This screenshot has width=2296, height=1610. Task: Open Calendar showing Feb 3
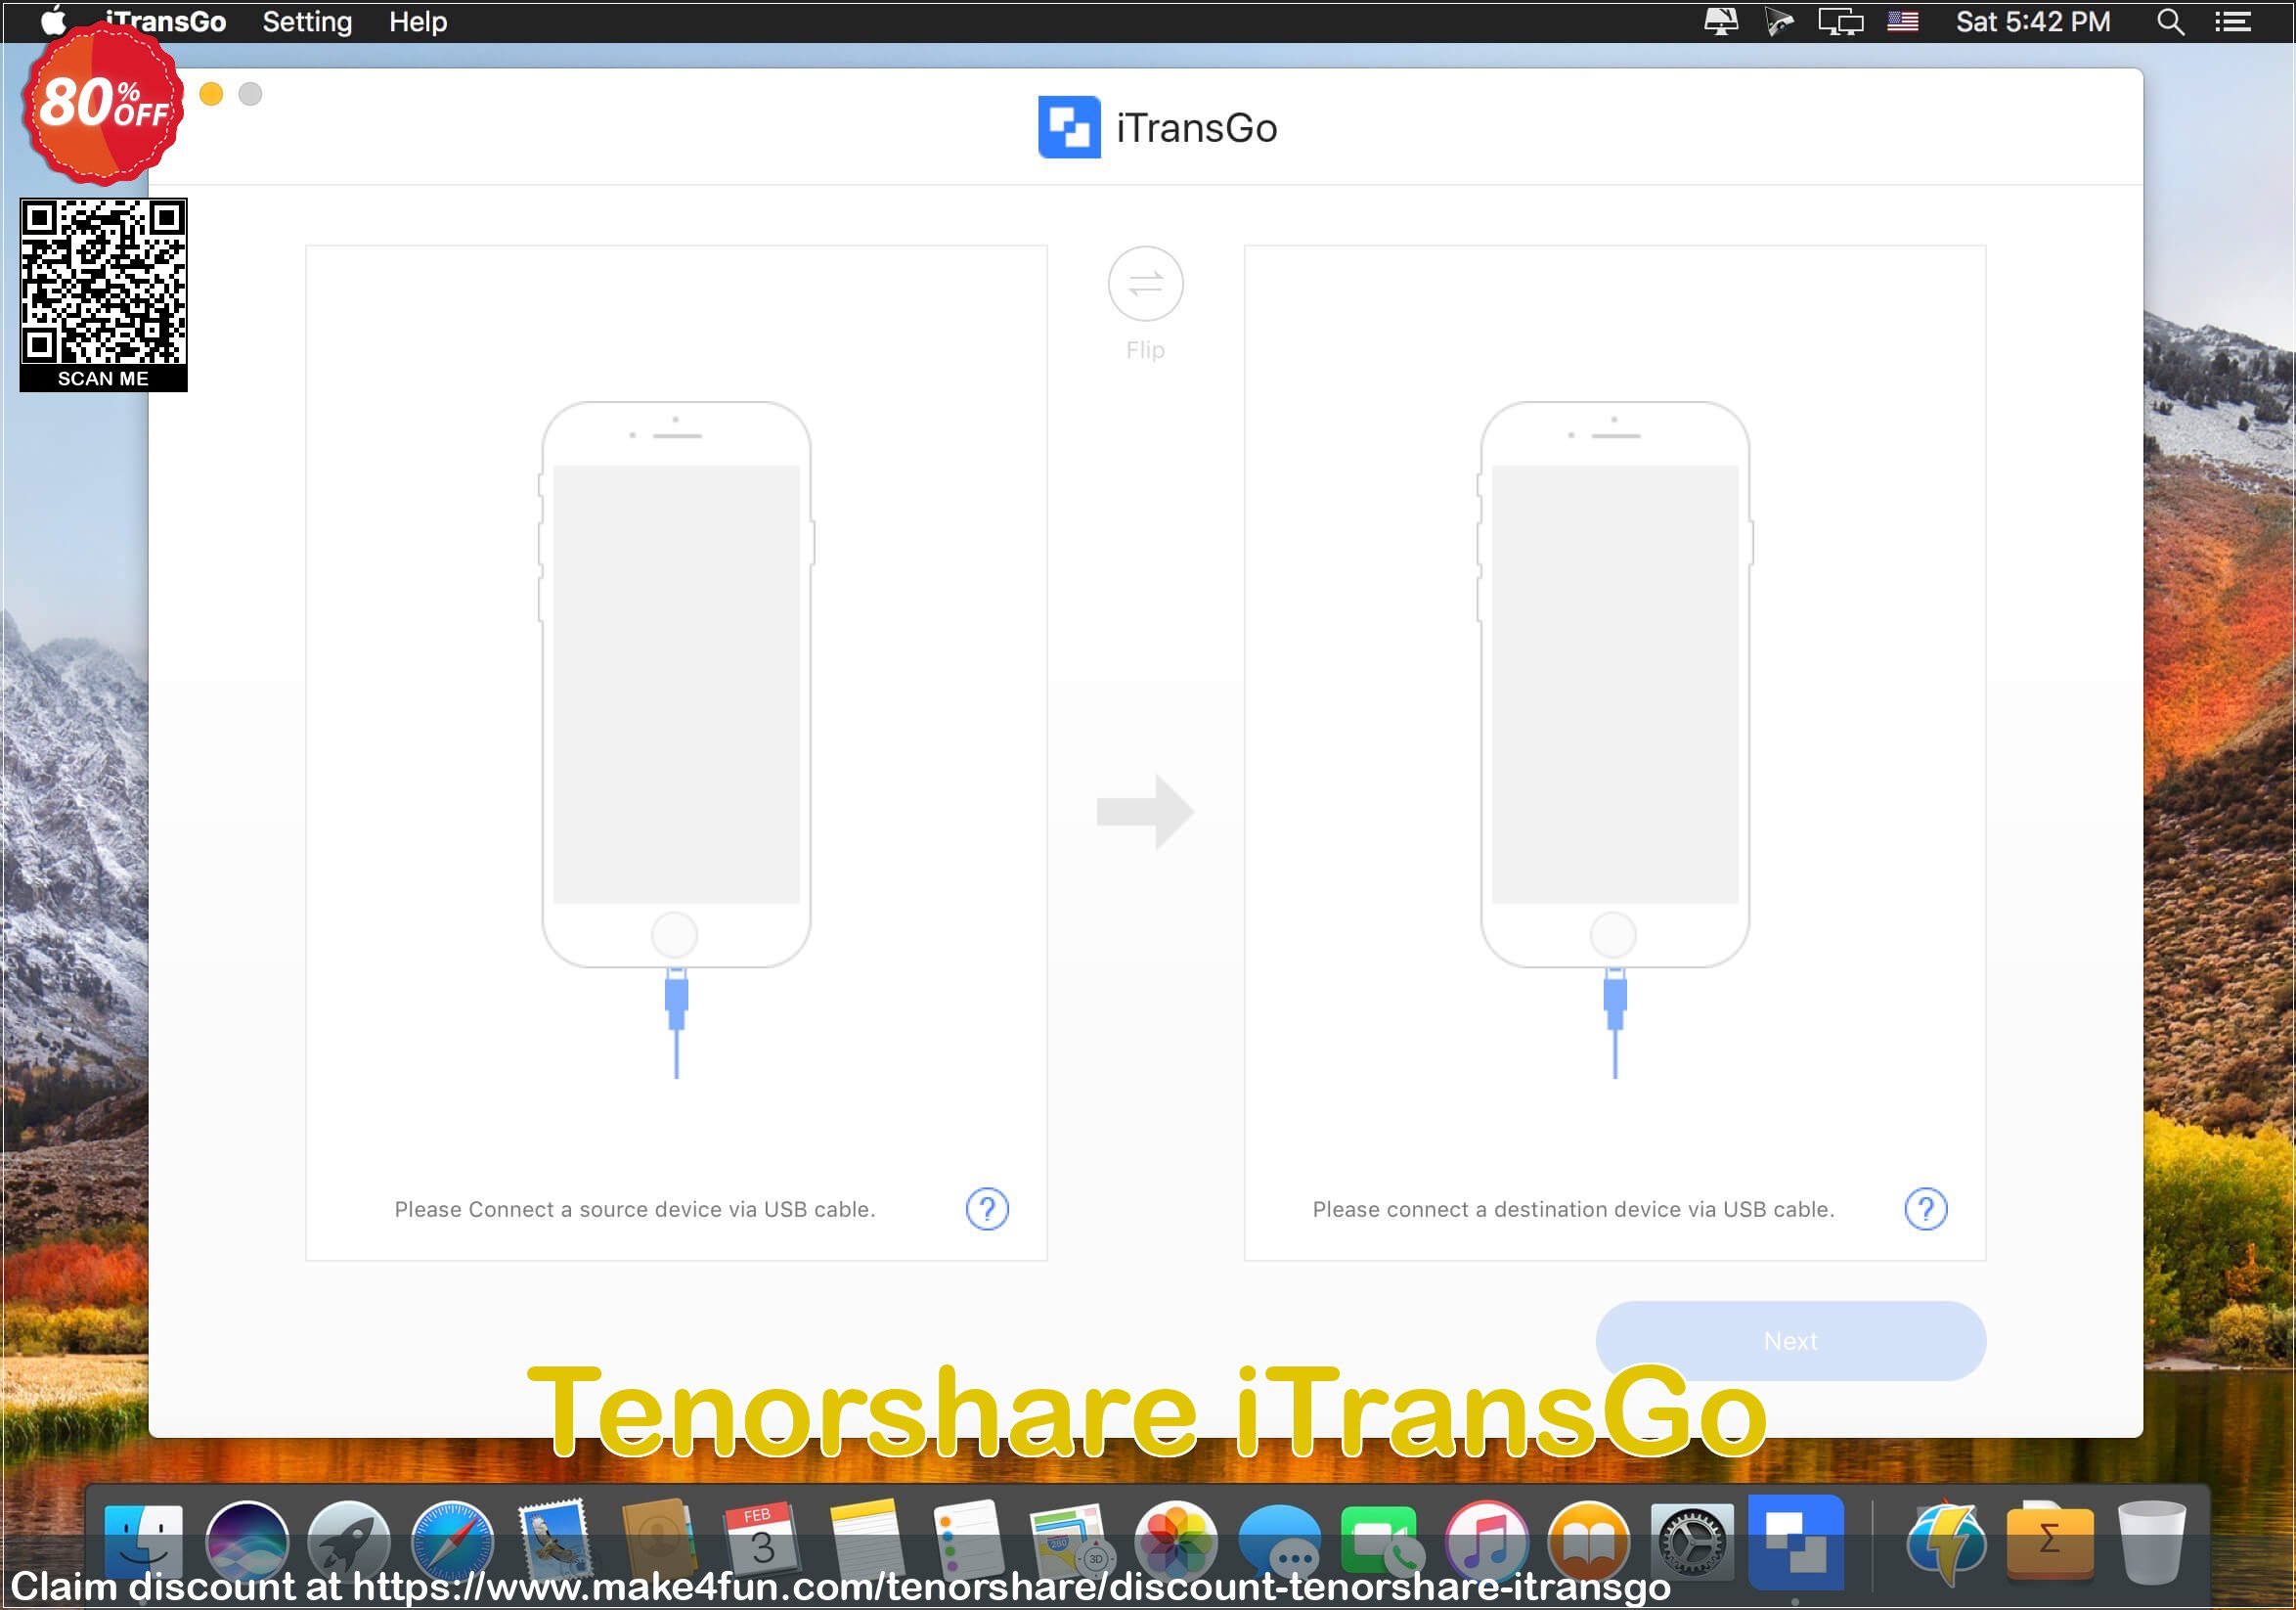click(762, 1541)
